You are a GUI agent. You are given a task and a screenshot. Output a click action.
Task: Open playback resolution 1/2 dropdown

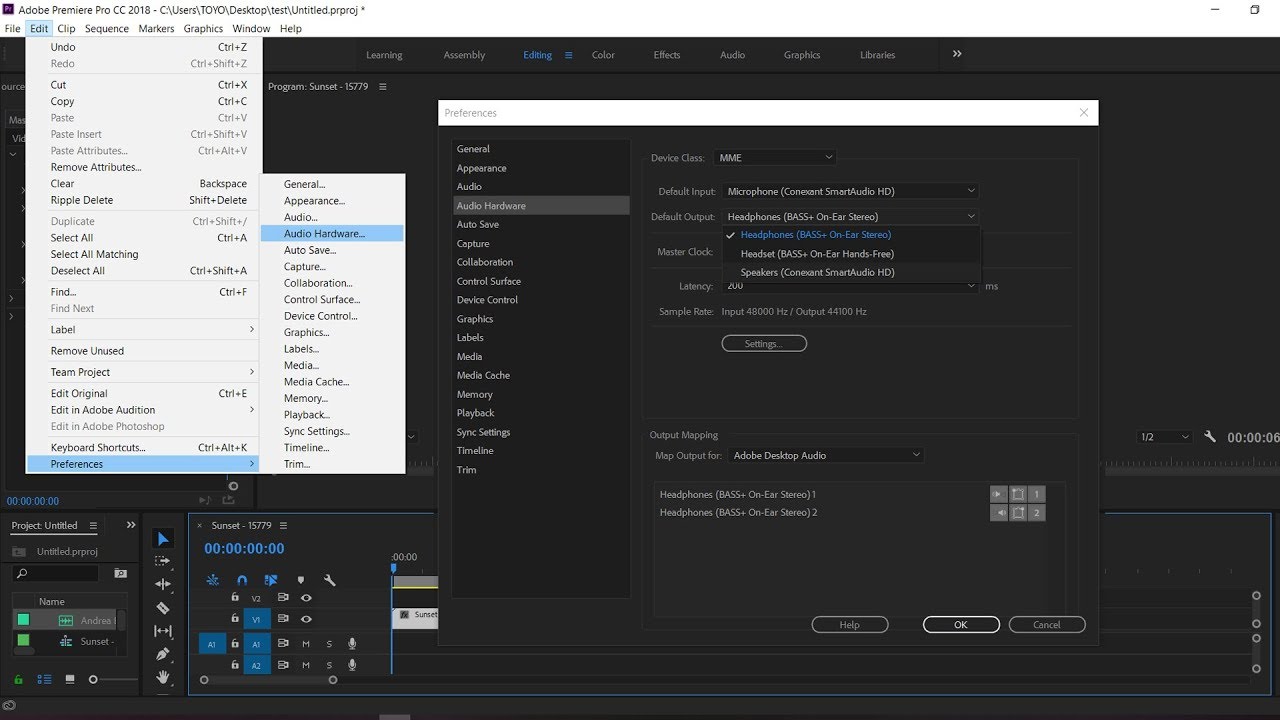(x=1165, y=437)
